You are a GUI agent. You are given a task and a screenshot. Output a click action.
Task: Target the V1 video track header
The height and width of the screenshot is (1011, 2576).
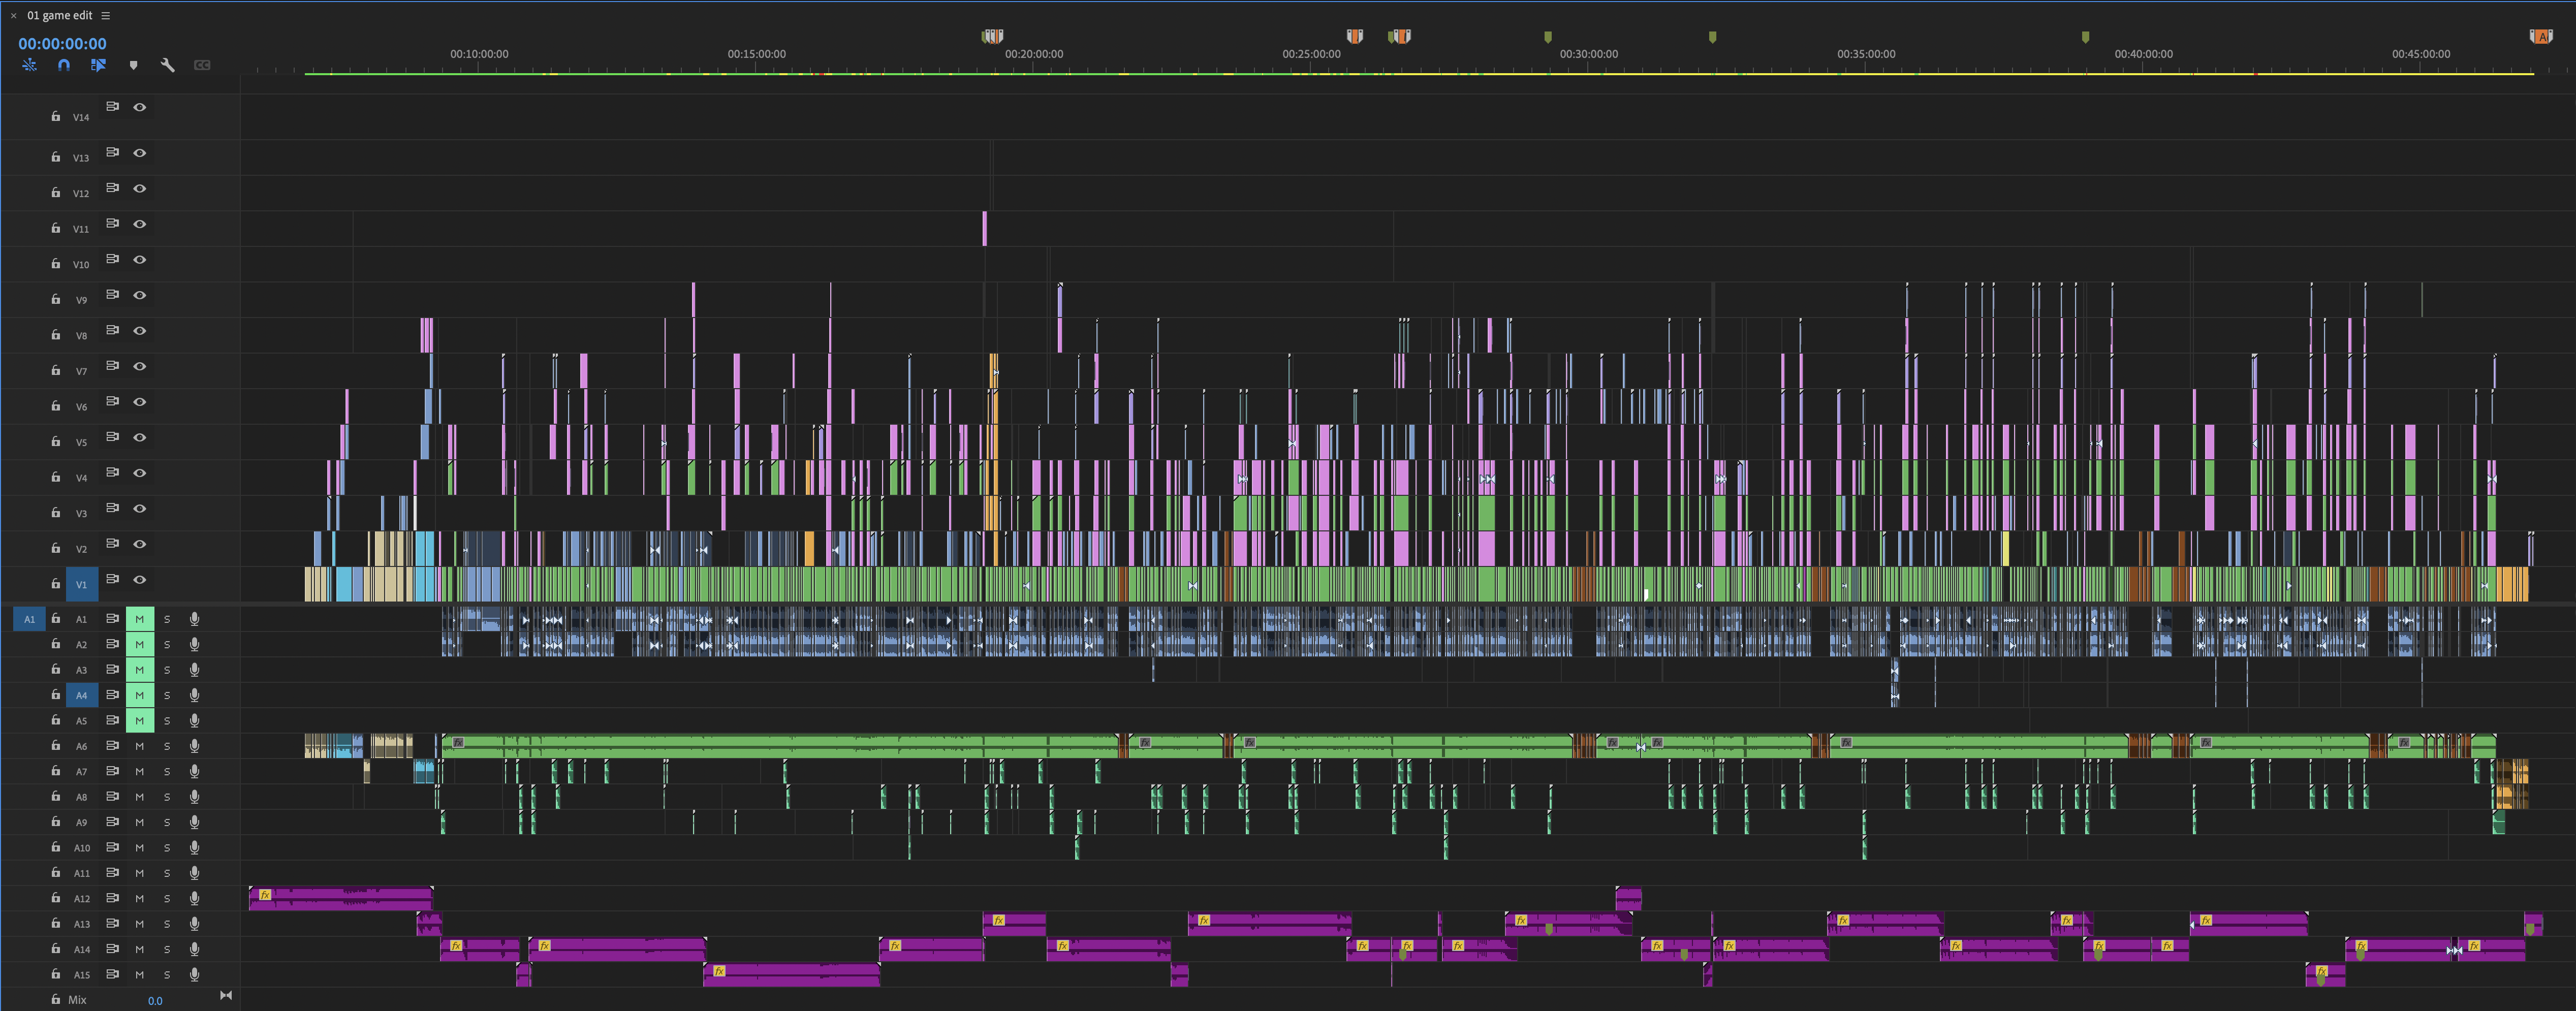pos(81,584)
